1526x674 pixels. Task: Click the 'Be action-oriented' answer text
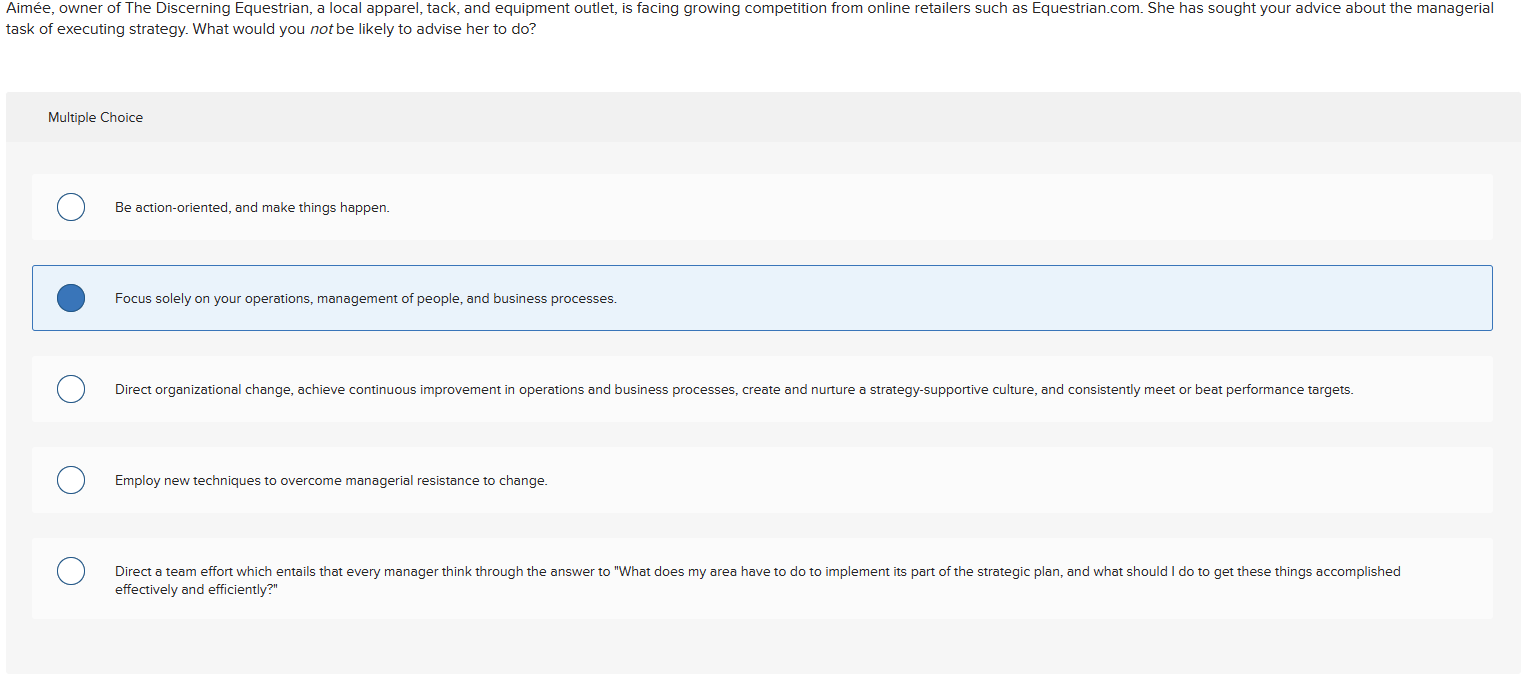tap(253, 207)
